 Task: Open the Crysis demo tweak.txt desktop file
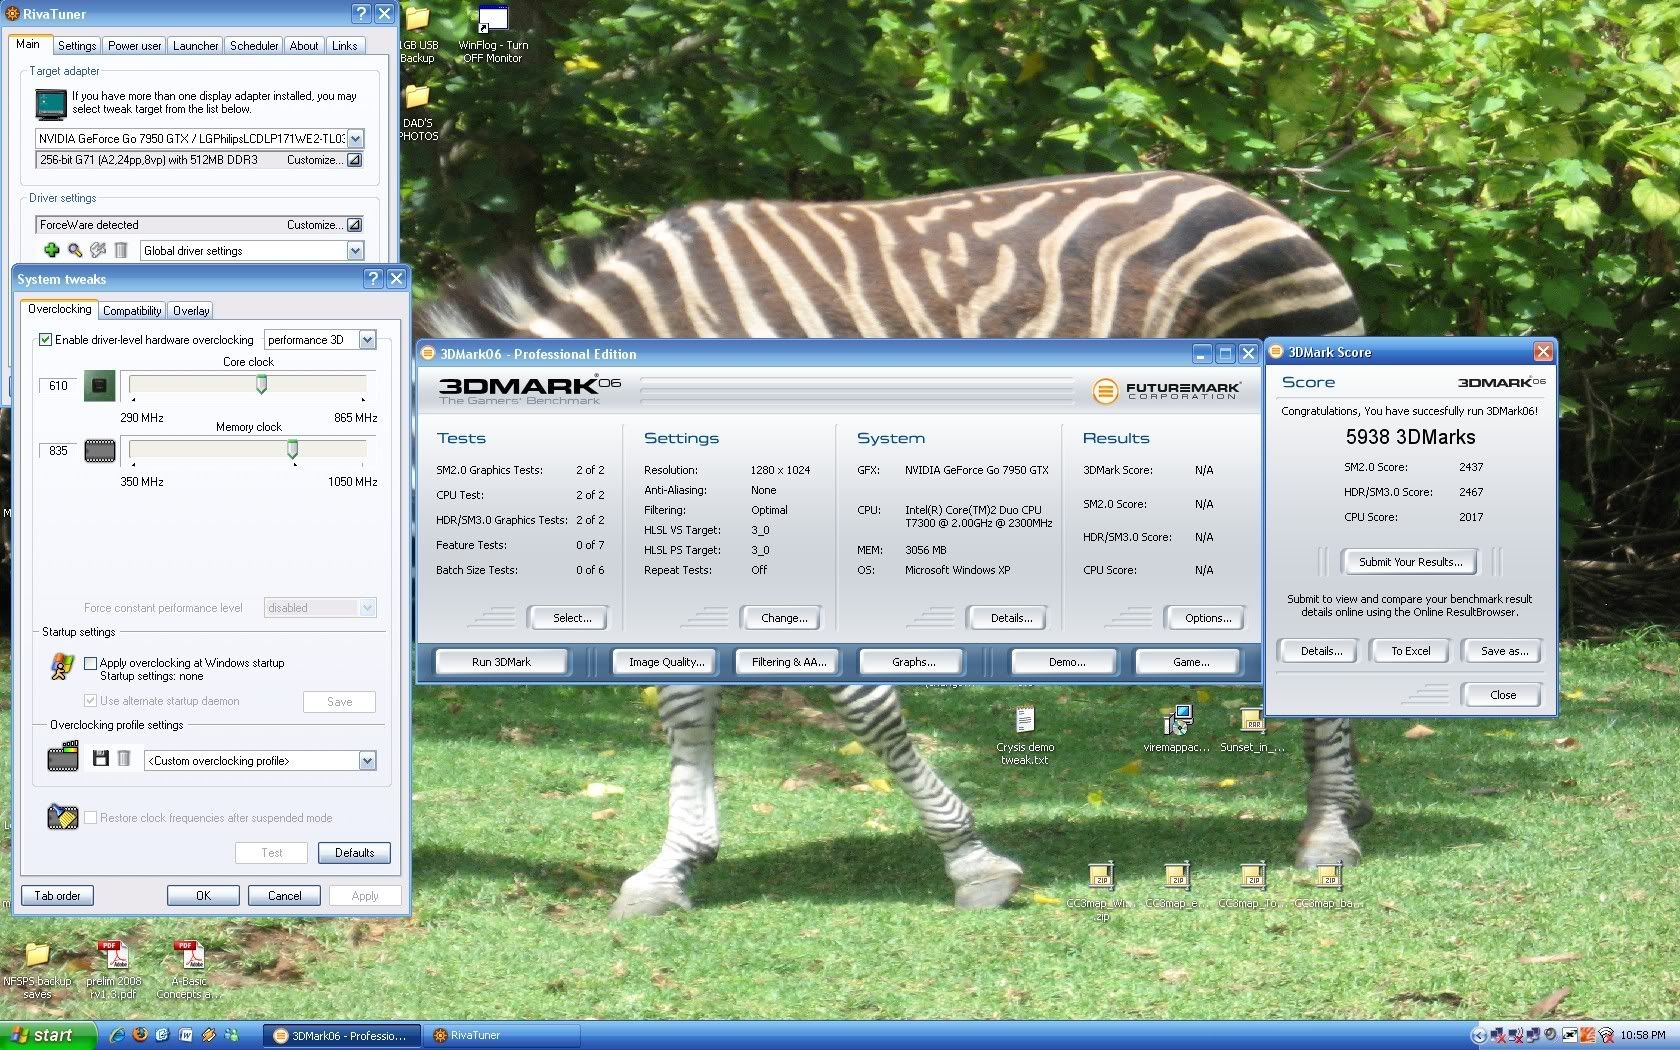[x=1024, y=721]
